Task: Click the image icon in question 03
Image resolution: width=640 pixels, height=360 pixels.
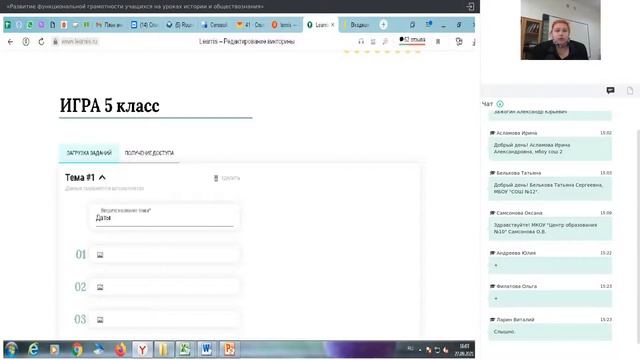Action: [x=100, y=320]
